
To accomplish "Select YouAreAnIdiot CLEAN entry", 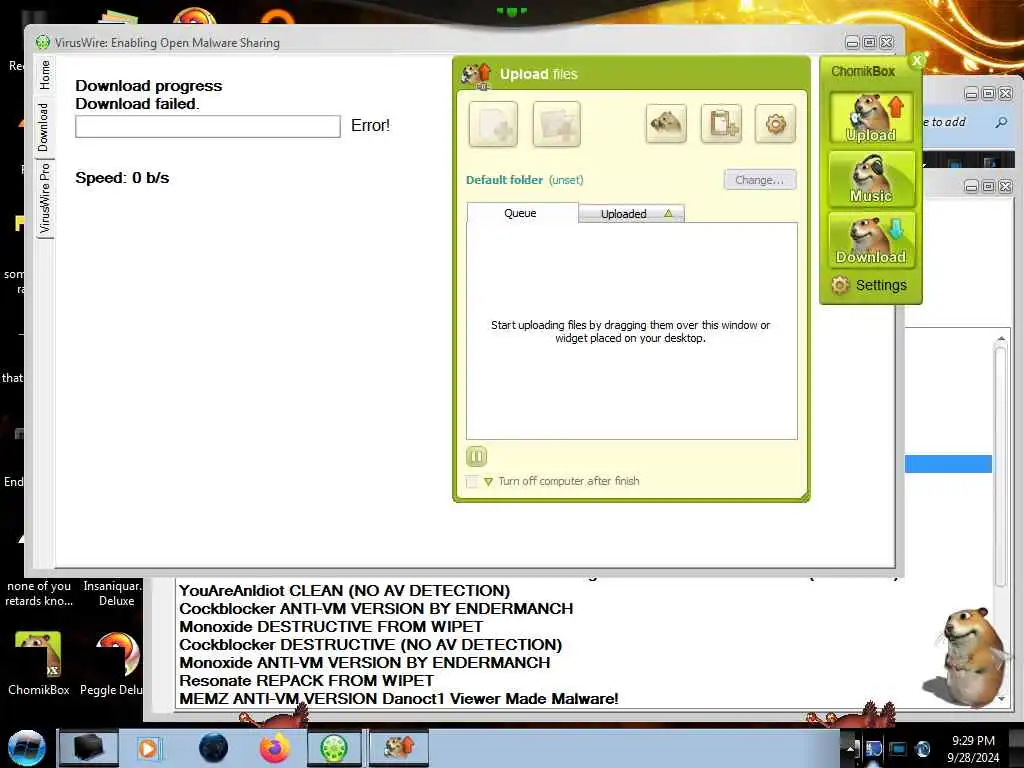I will [x=345, y=590].
